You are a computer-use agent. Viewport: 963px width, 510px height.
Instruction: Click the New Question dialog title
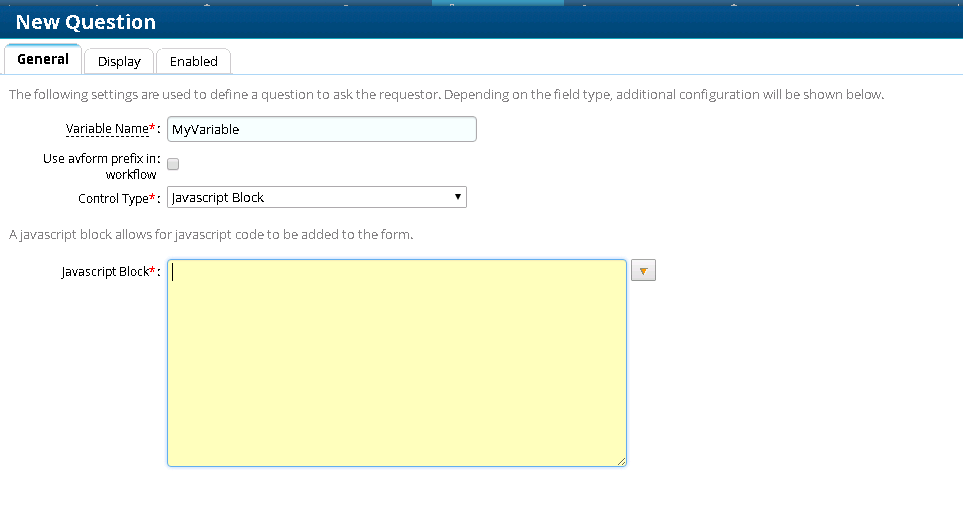click(x=86, y=22)
